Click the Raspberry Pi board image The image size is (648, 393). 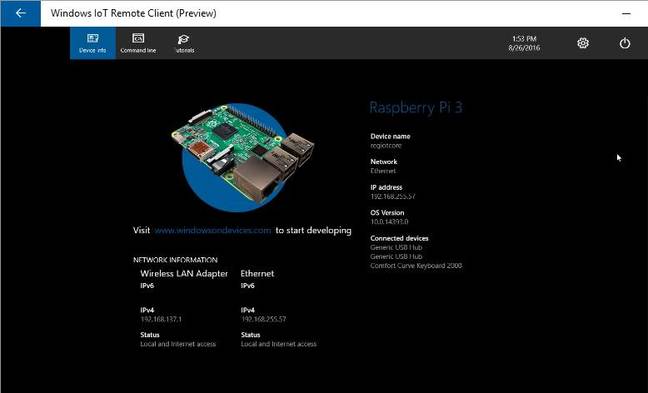point(243,157)
